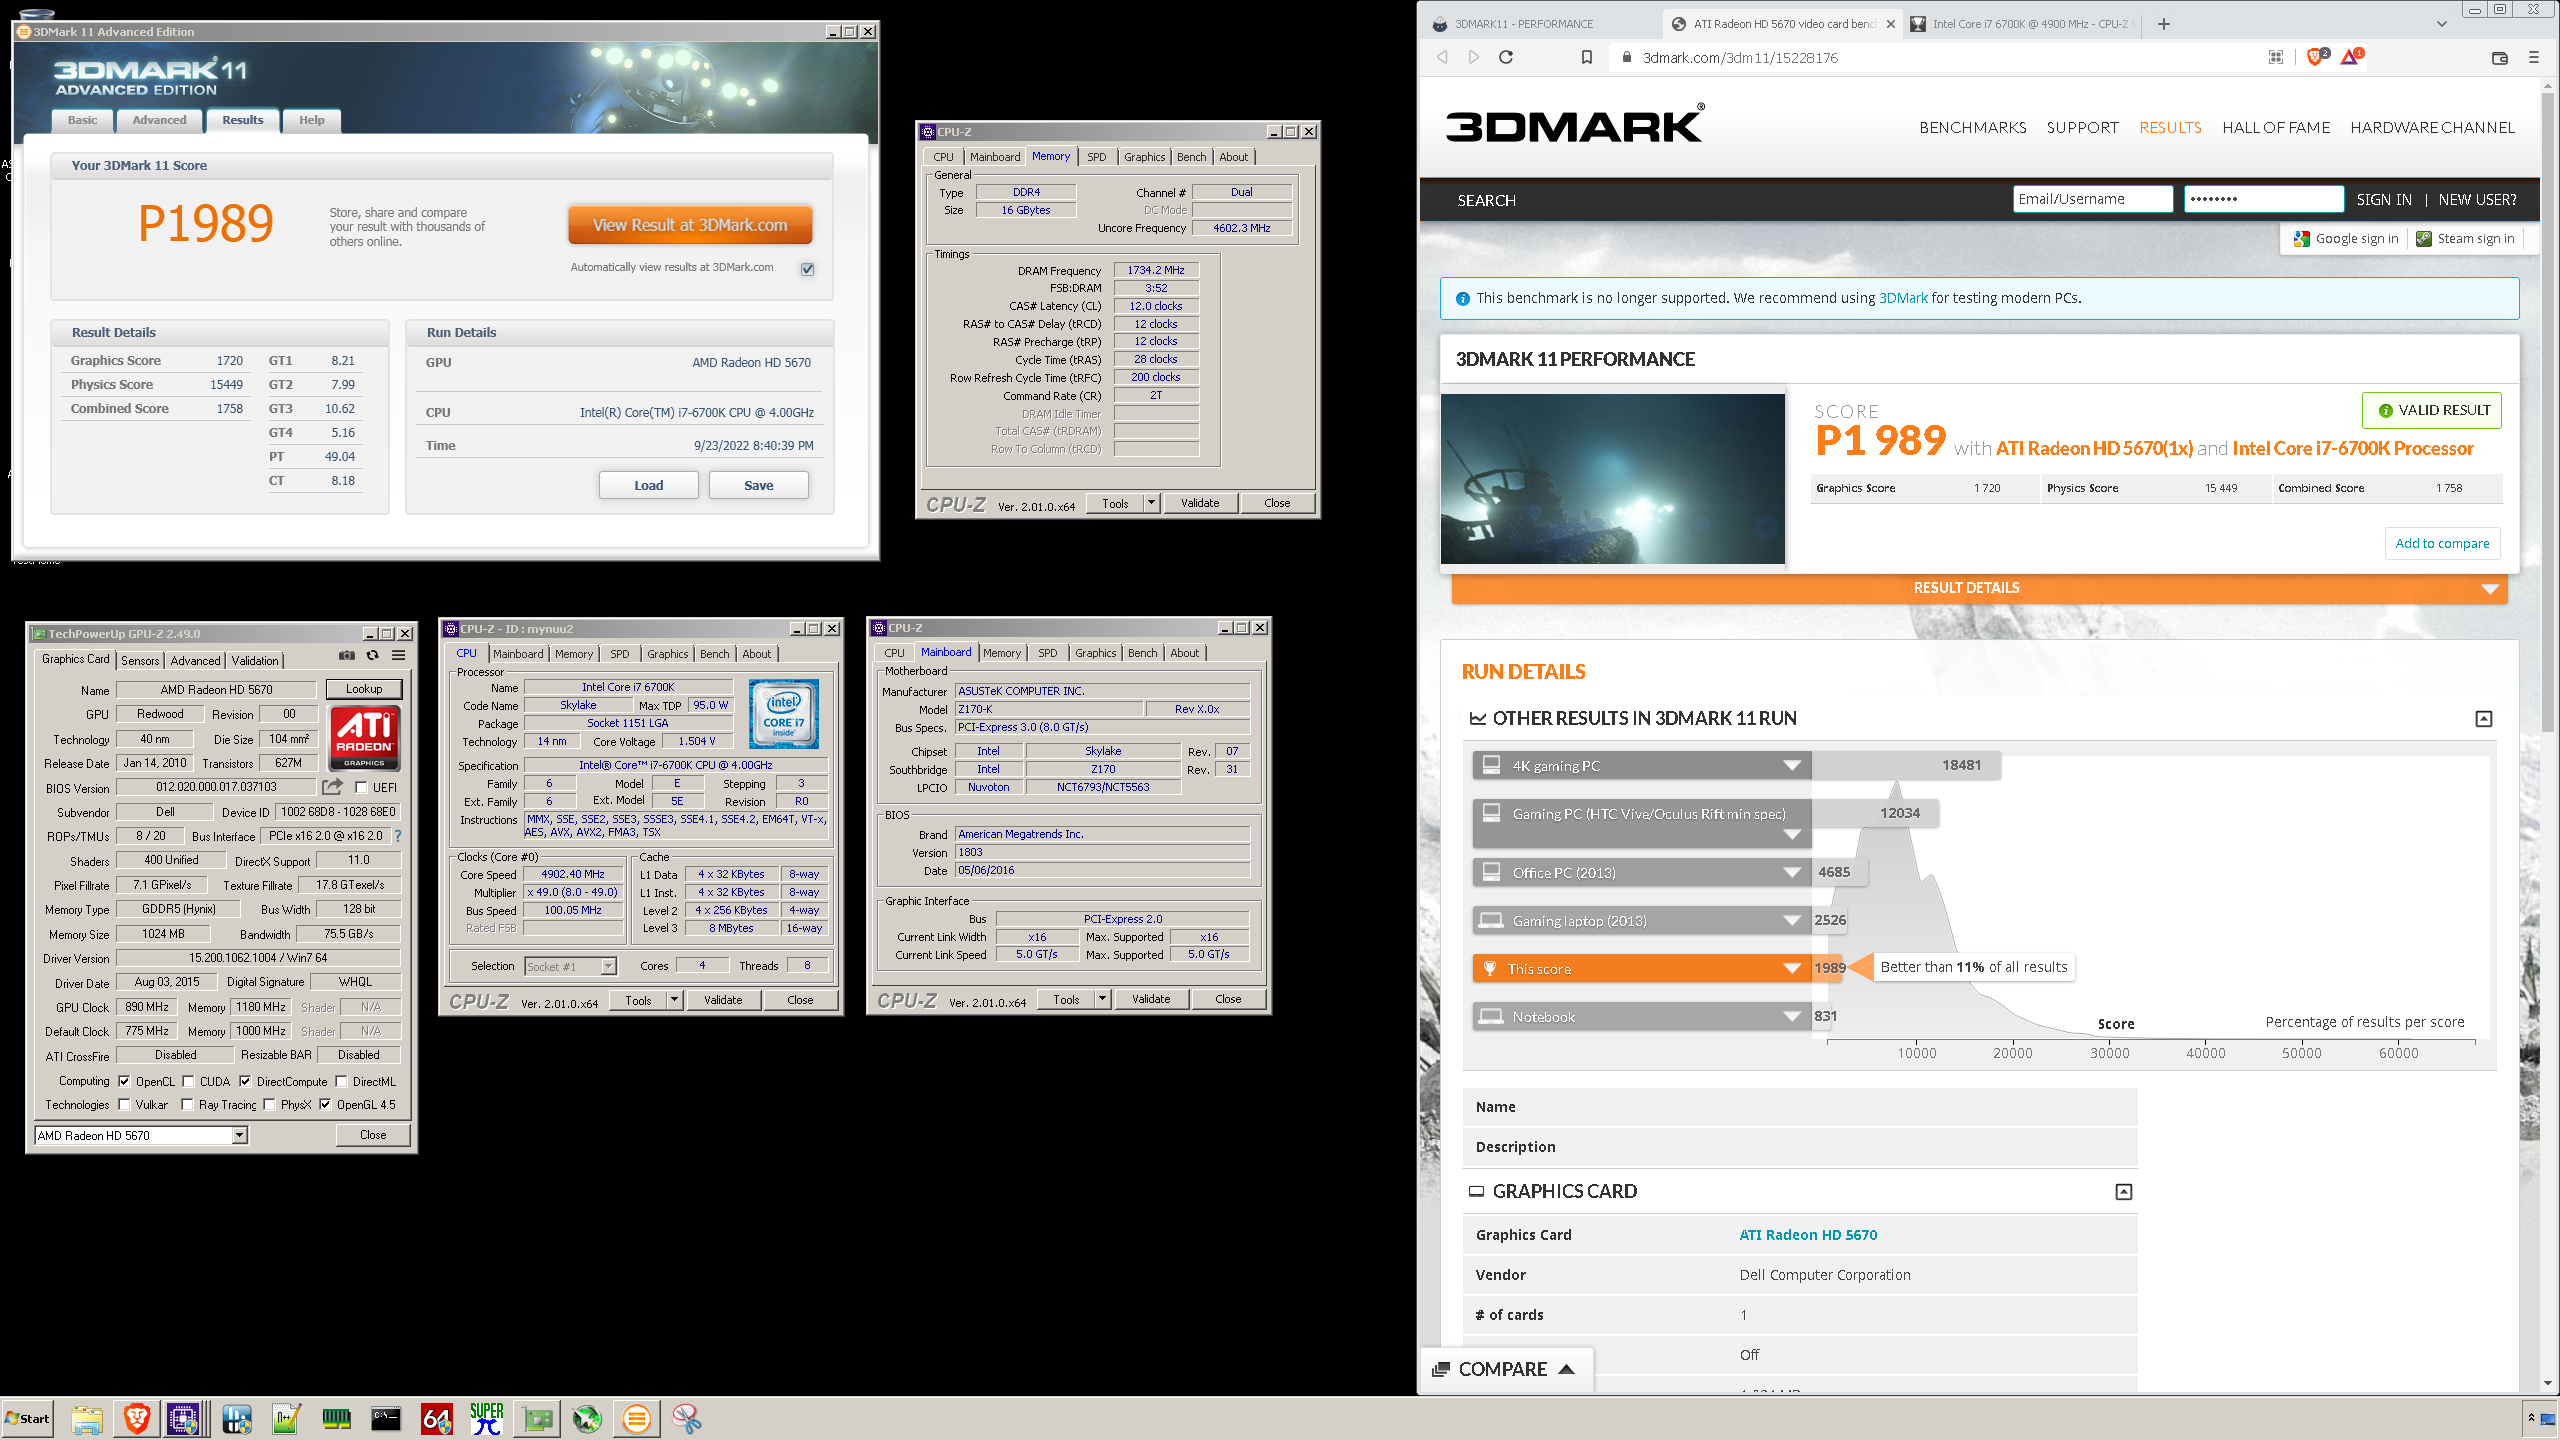Open the Tools dropdown arrow in CPU-Z Memory window
Screen dimensions: 2560x1440
[1152, 503]
